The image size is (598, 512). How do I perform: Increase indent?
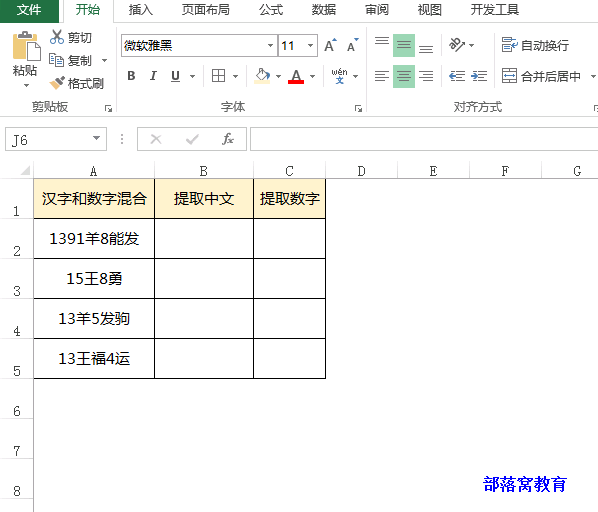point(479,76)
